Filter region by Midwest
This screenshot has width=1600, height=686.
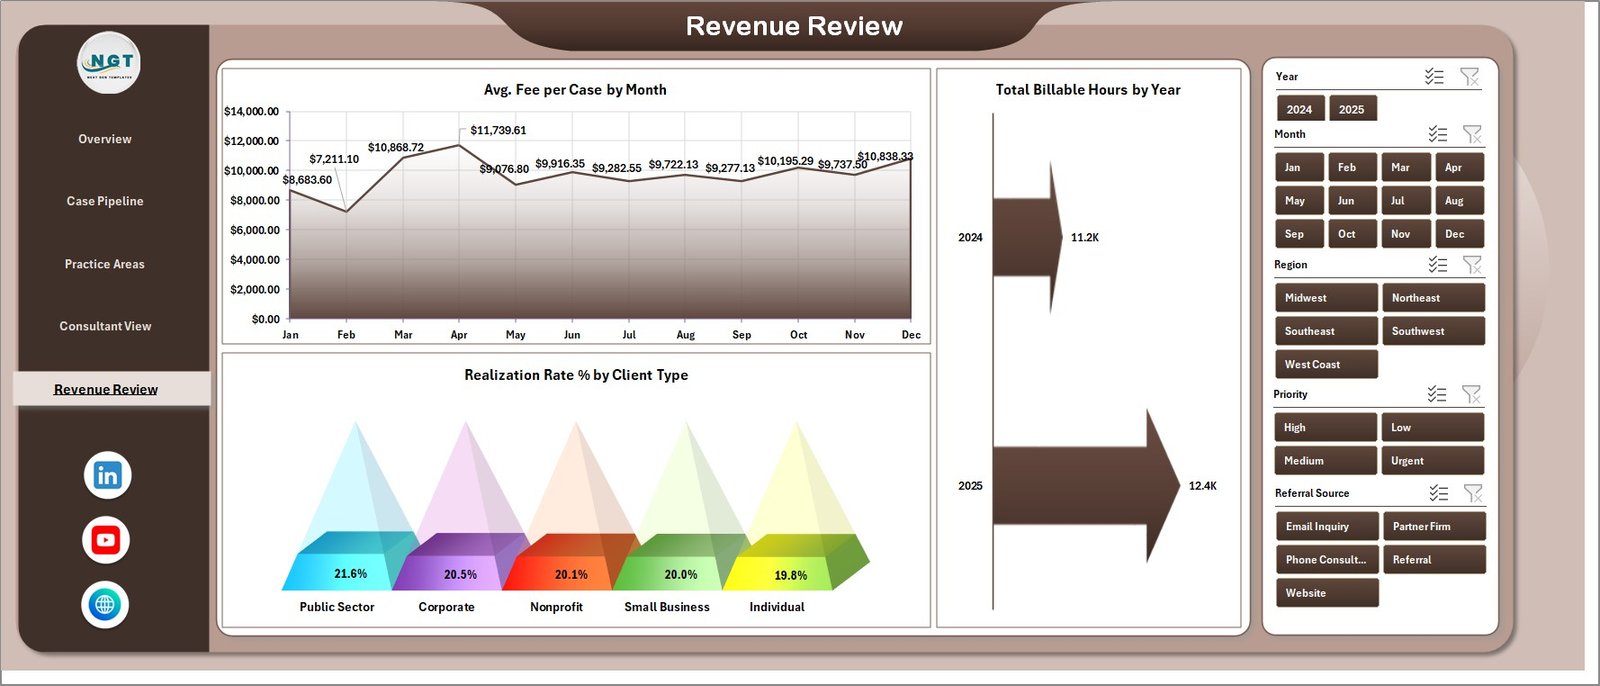point(1326,298)
